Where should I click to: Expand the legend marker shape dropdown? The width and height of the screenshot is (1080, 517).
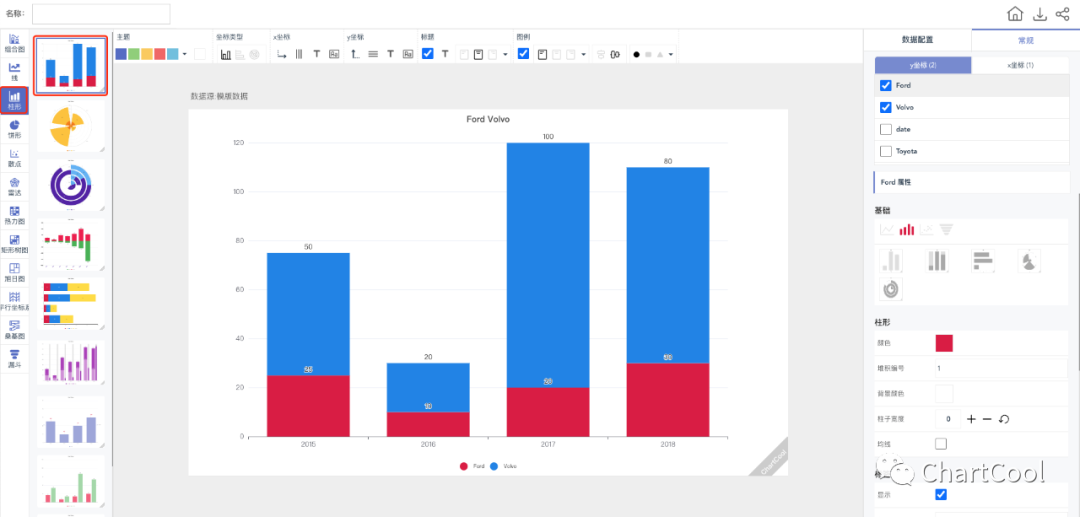(x=671, y=54)
